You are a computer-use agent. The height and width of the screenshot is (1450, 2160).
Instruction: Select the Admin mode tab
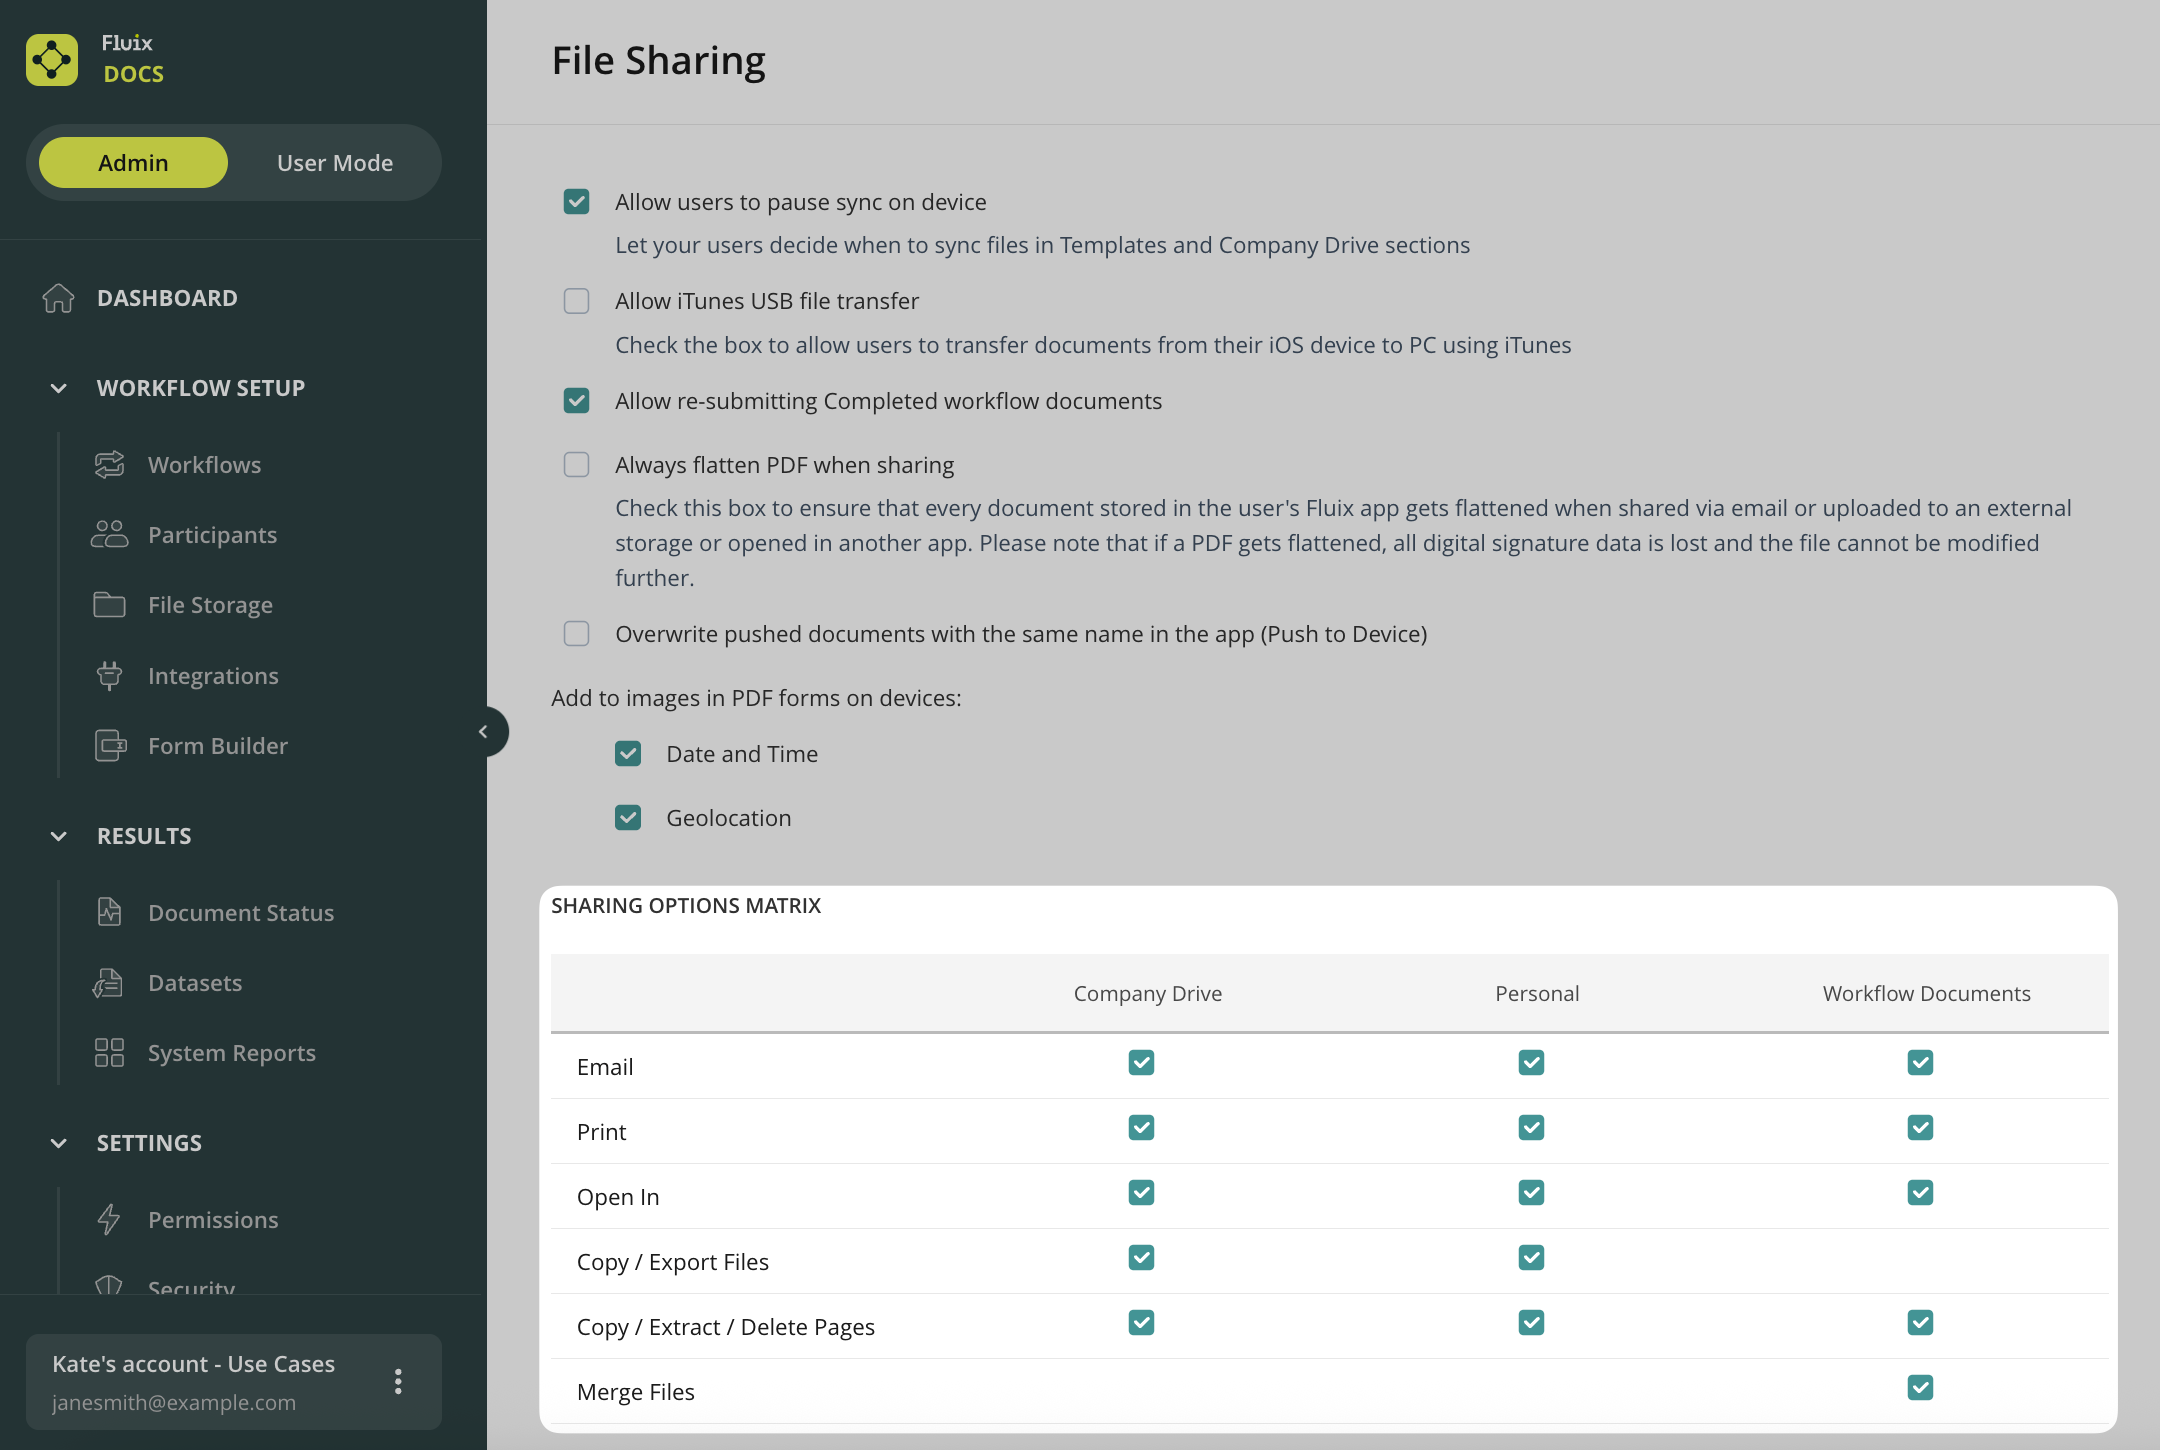tap(133, 163)
